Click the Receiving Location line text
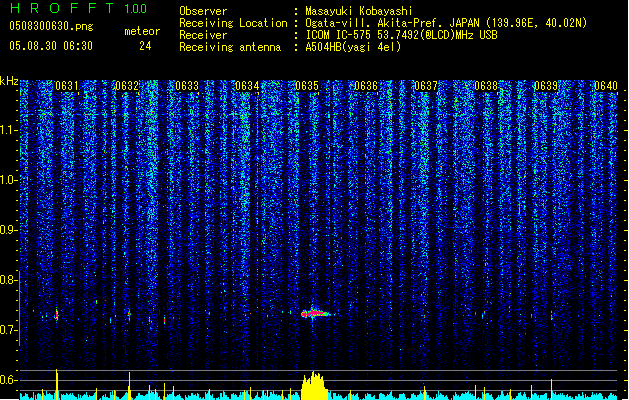 (446, 23)
